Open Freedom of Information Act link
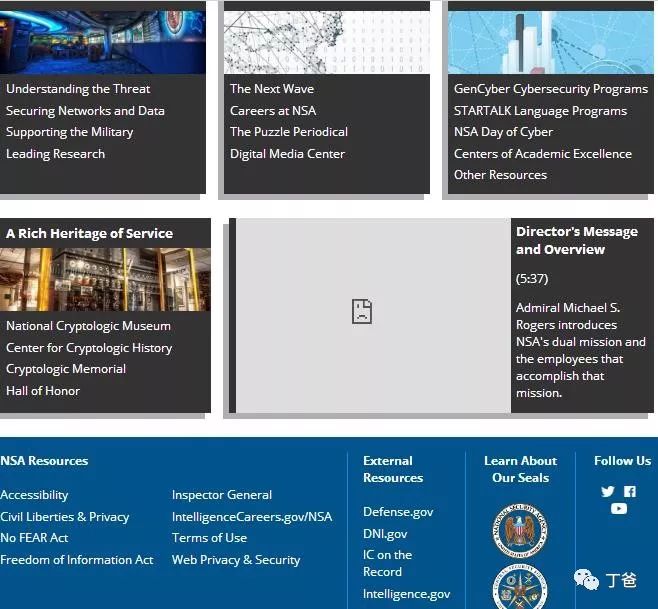 pos(77,560)
